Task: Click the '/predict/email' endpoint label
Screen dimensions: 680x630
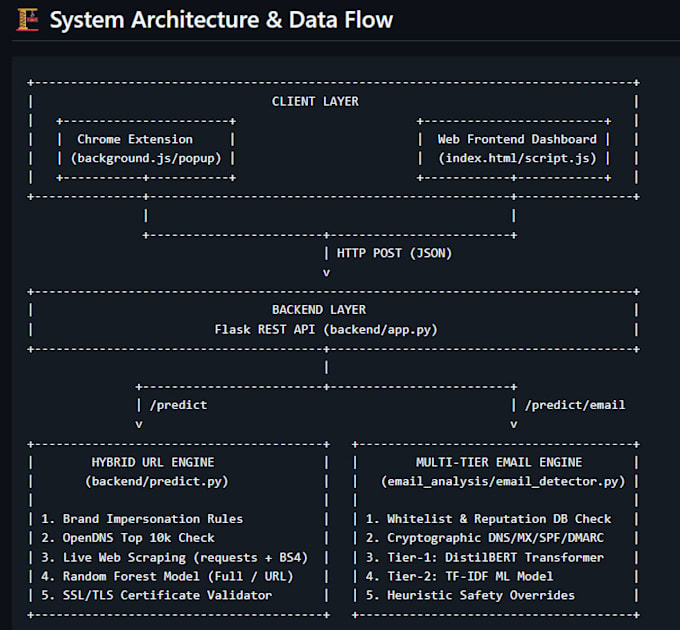Action: tap(575, 405)
